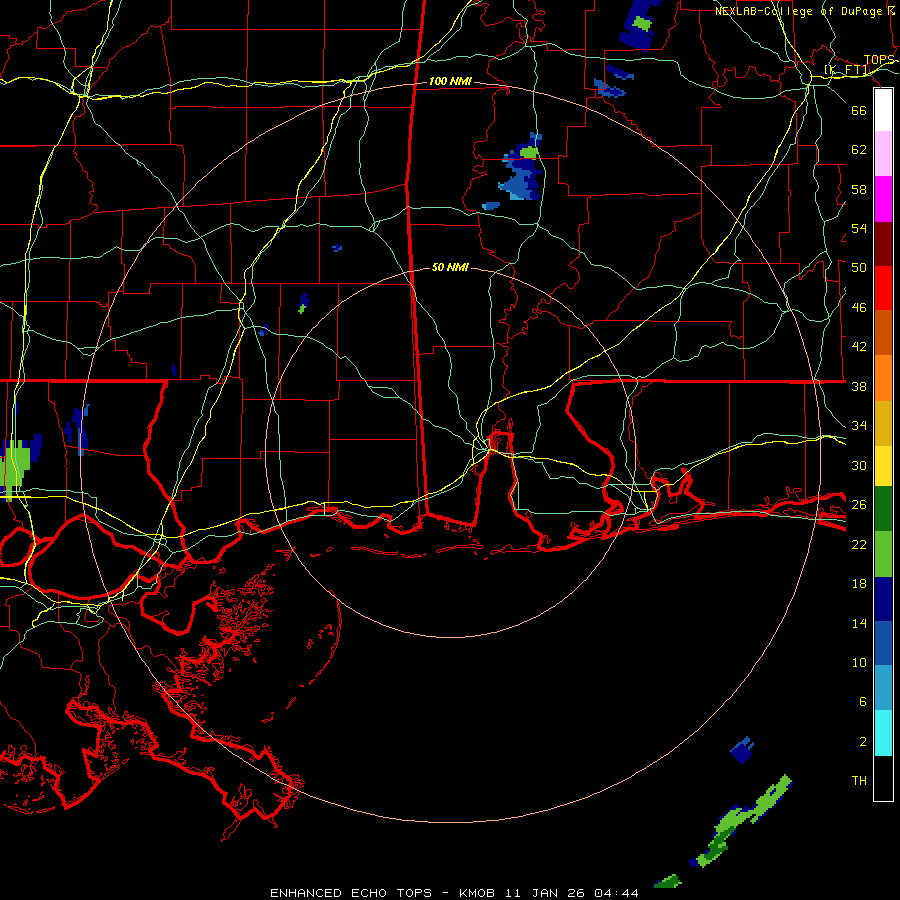
Task: Select the magenta legend color swatch
Action: (x=883, y=199)
